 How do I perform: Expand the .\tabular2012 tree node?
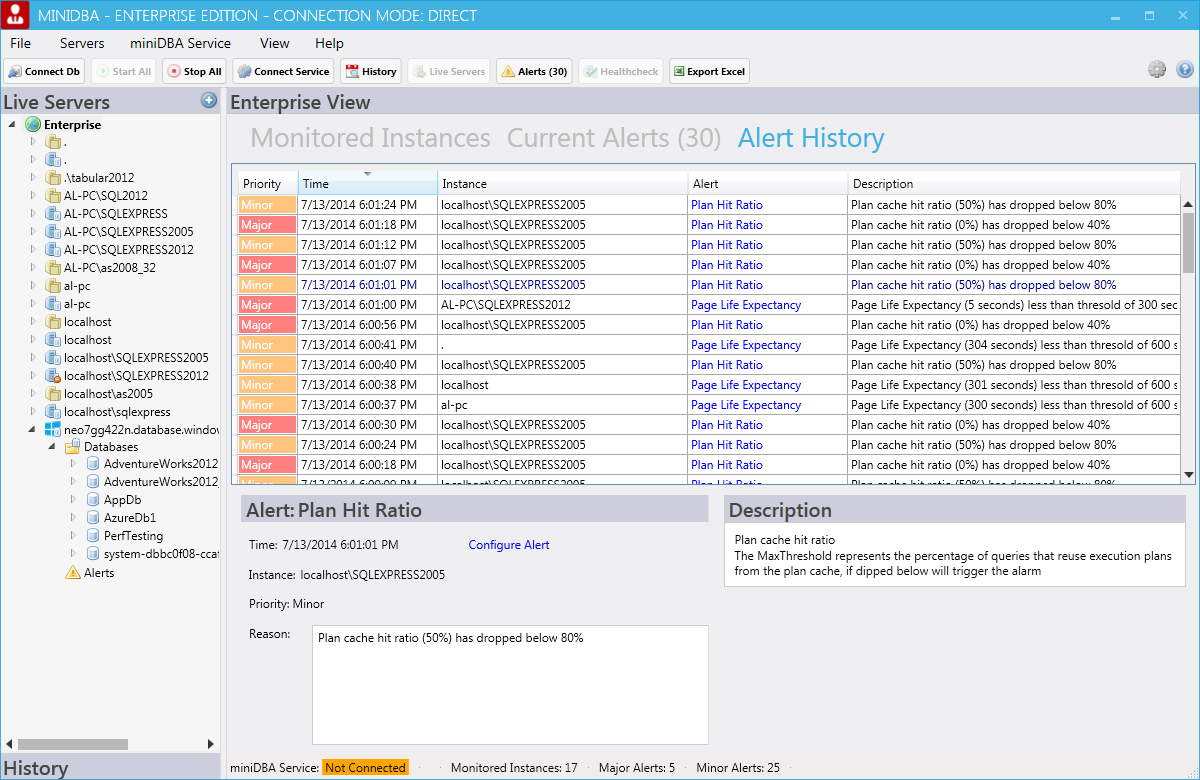[32, 178]
